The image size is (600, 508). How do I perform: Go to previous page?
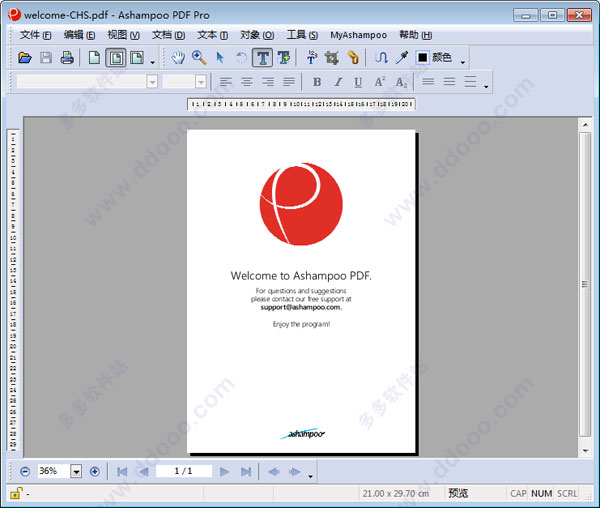143,472
